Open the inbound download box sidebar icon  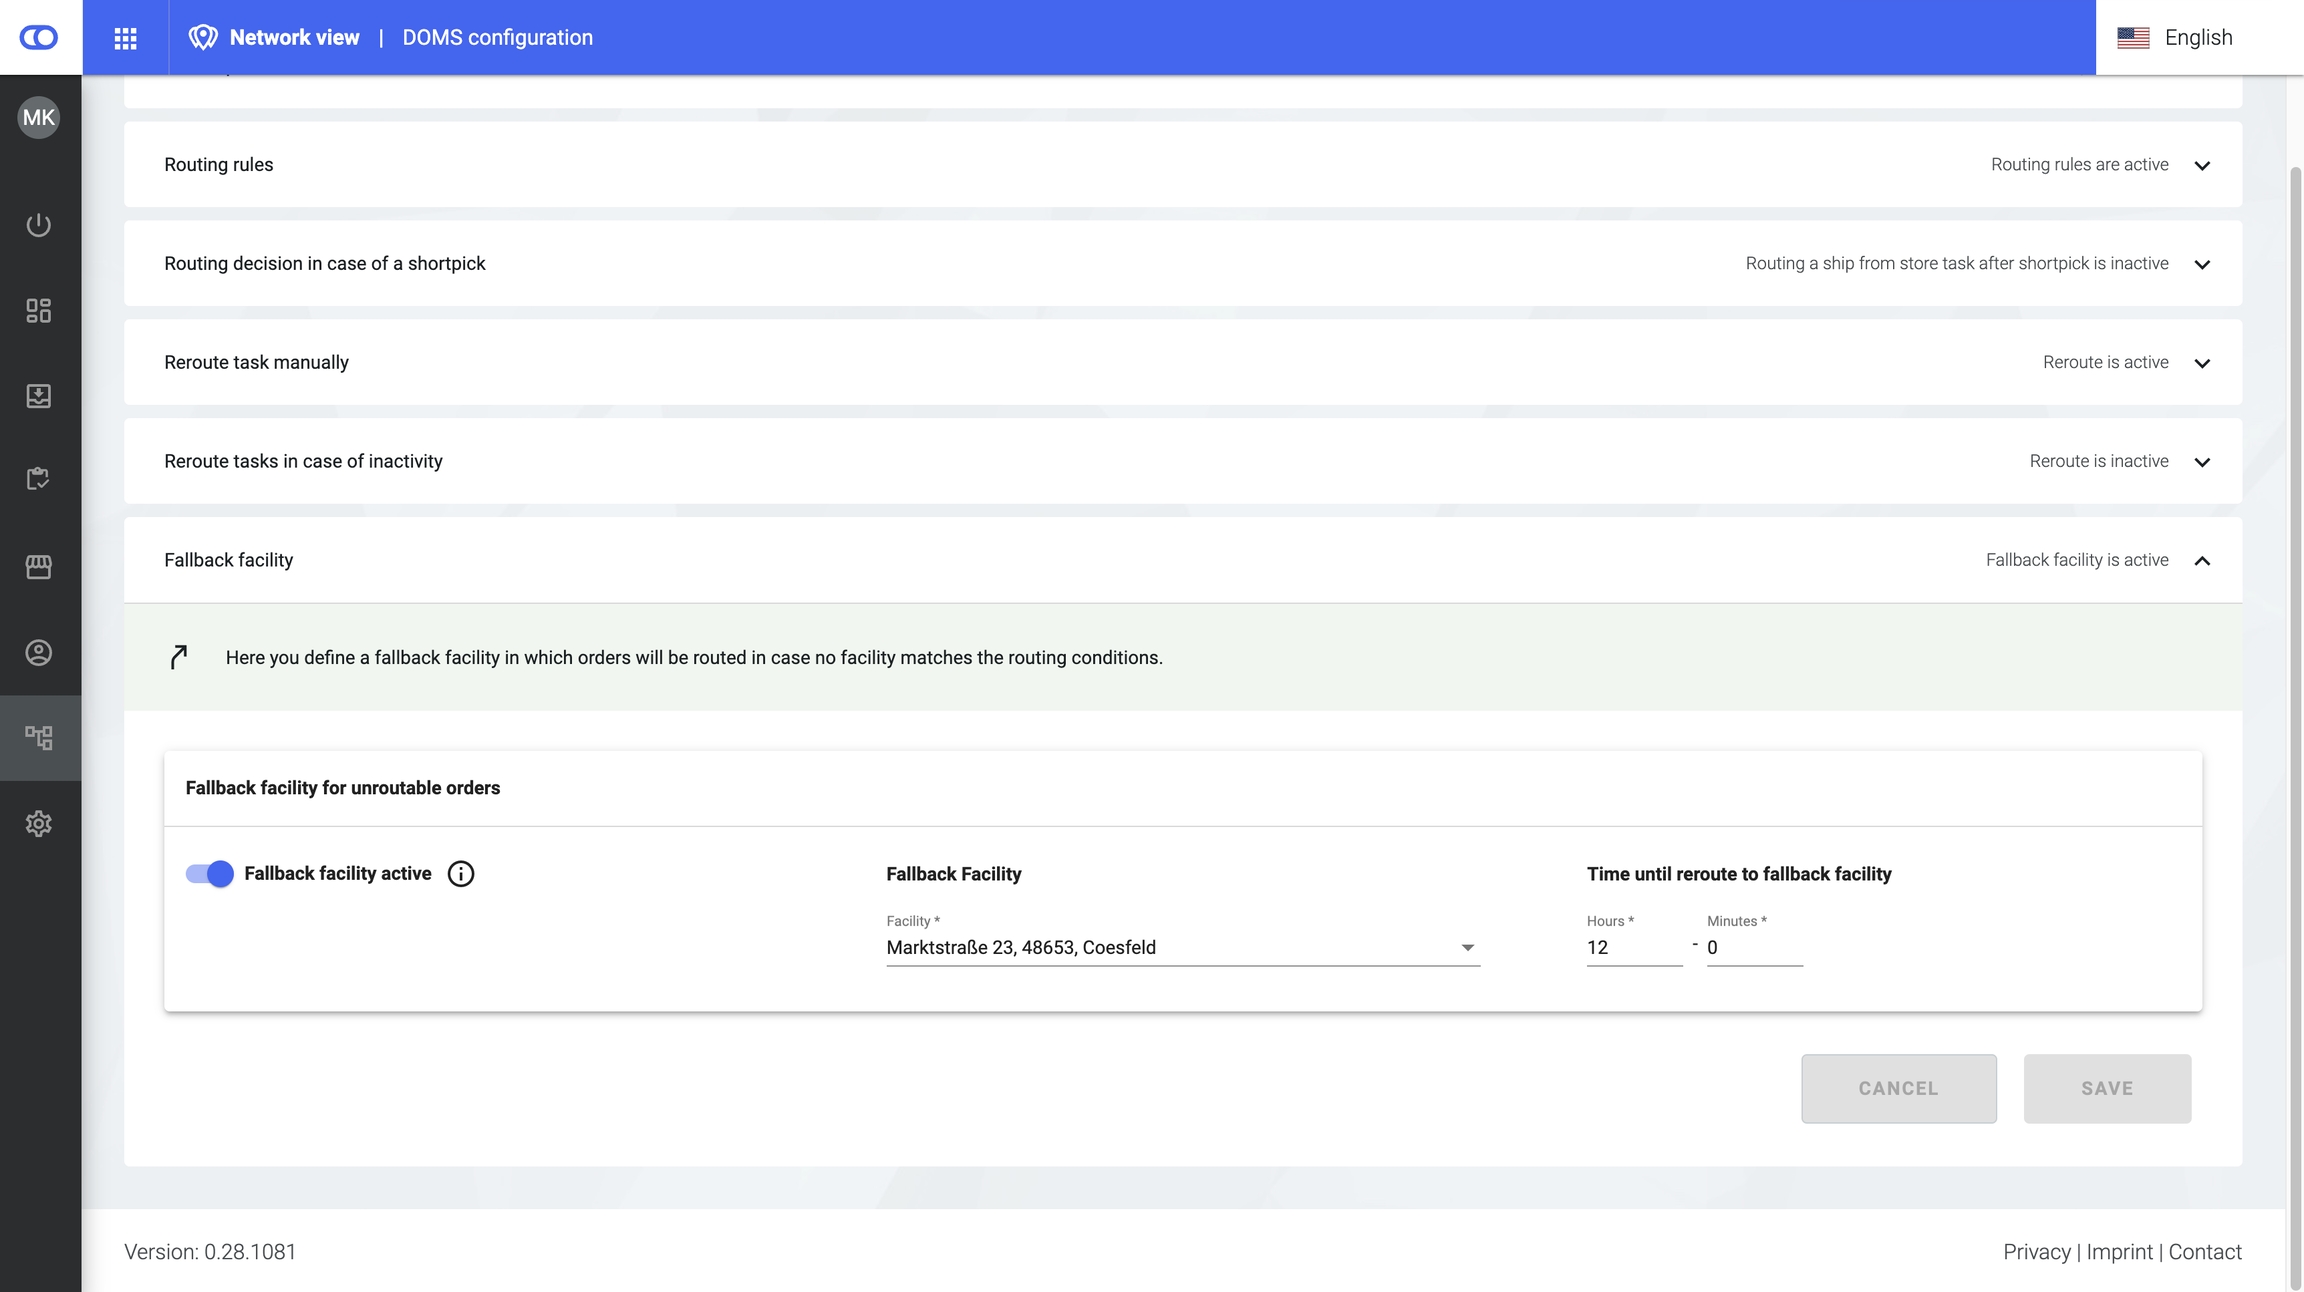[x=39, y=396]
